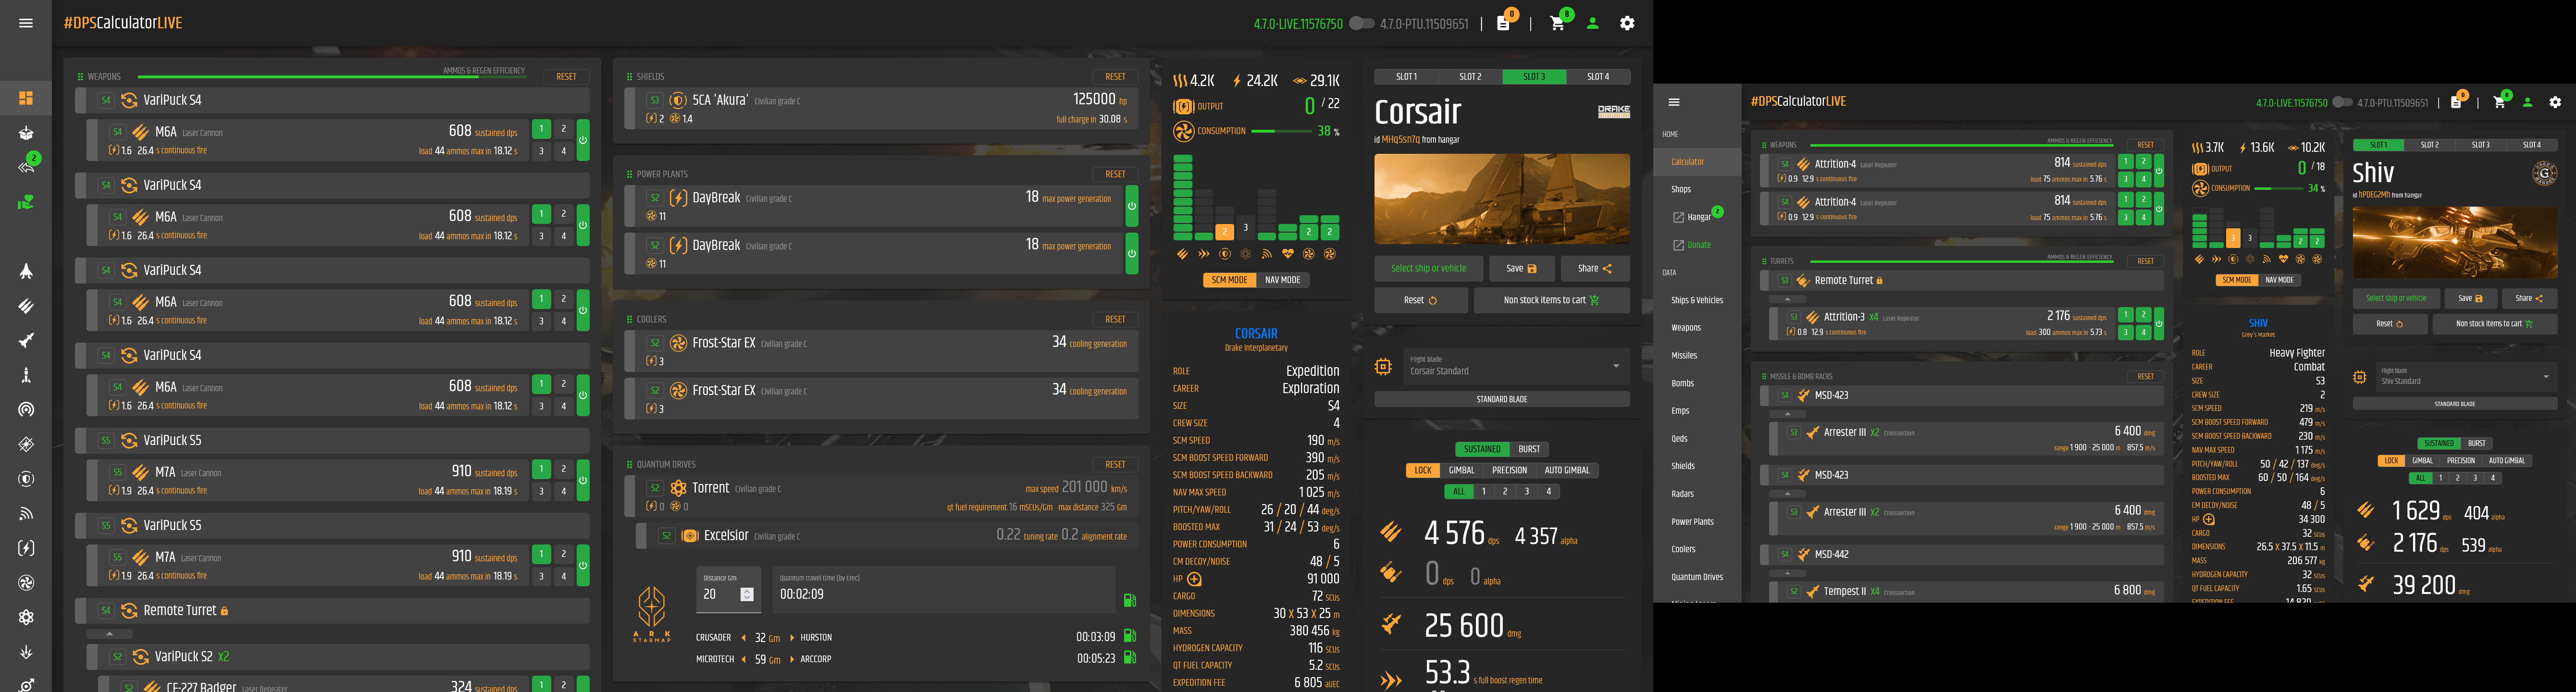Click the Power Plants lightning sidebar icon
Image resolution: width=2576 pixels, height=692 pixels.
26,548
